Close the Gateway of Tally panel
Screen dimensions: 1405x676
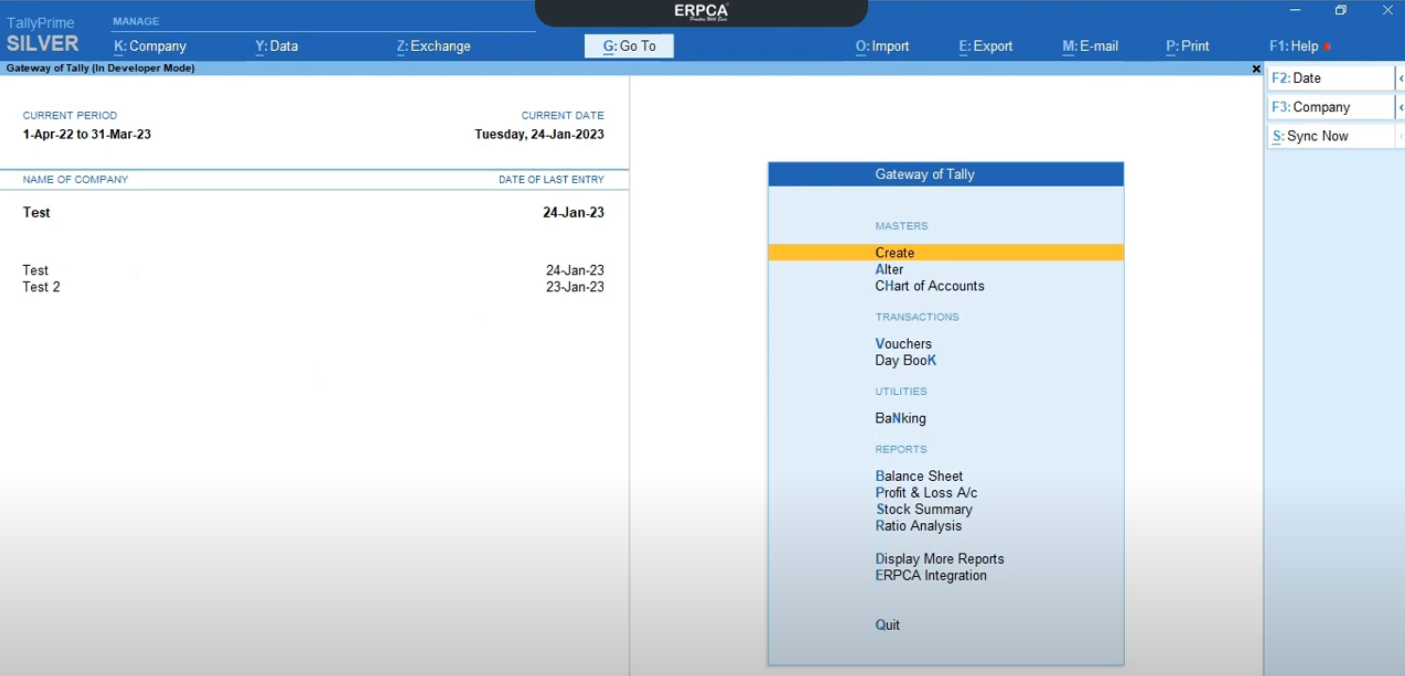[x=1256, y=69]
